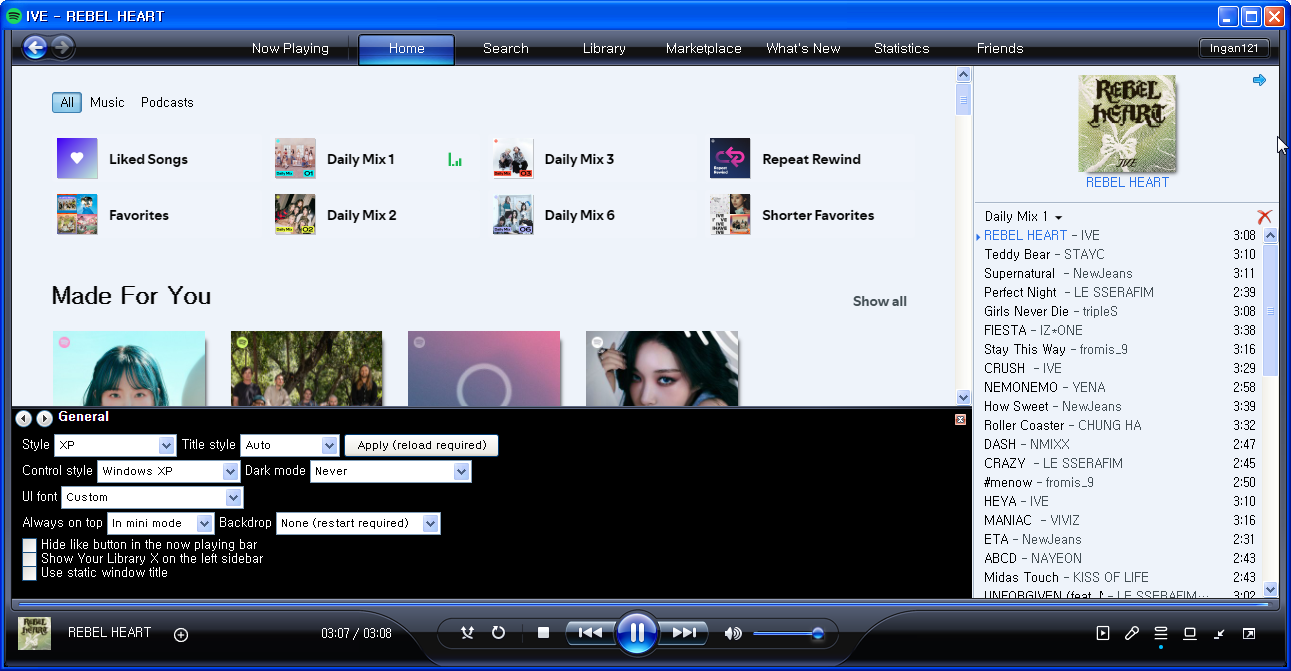Switch to the Now Playing tab

coord(290,48)
